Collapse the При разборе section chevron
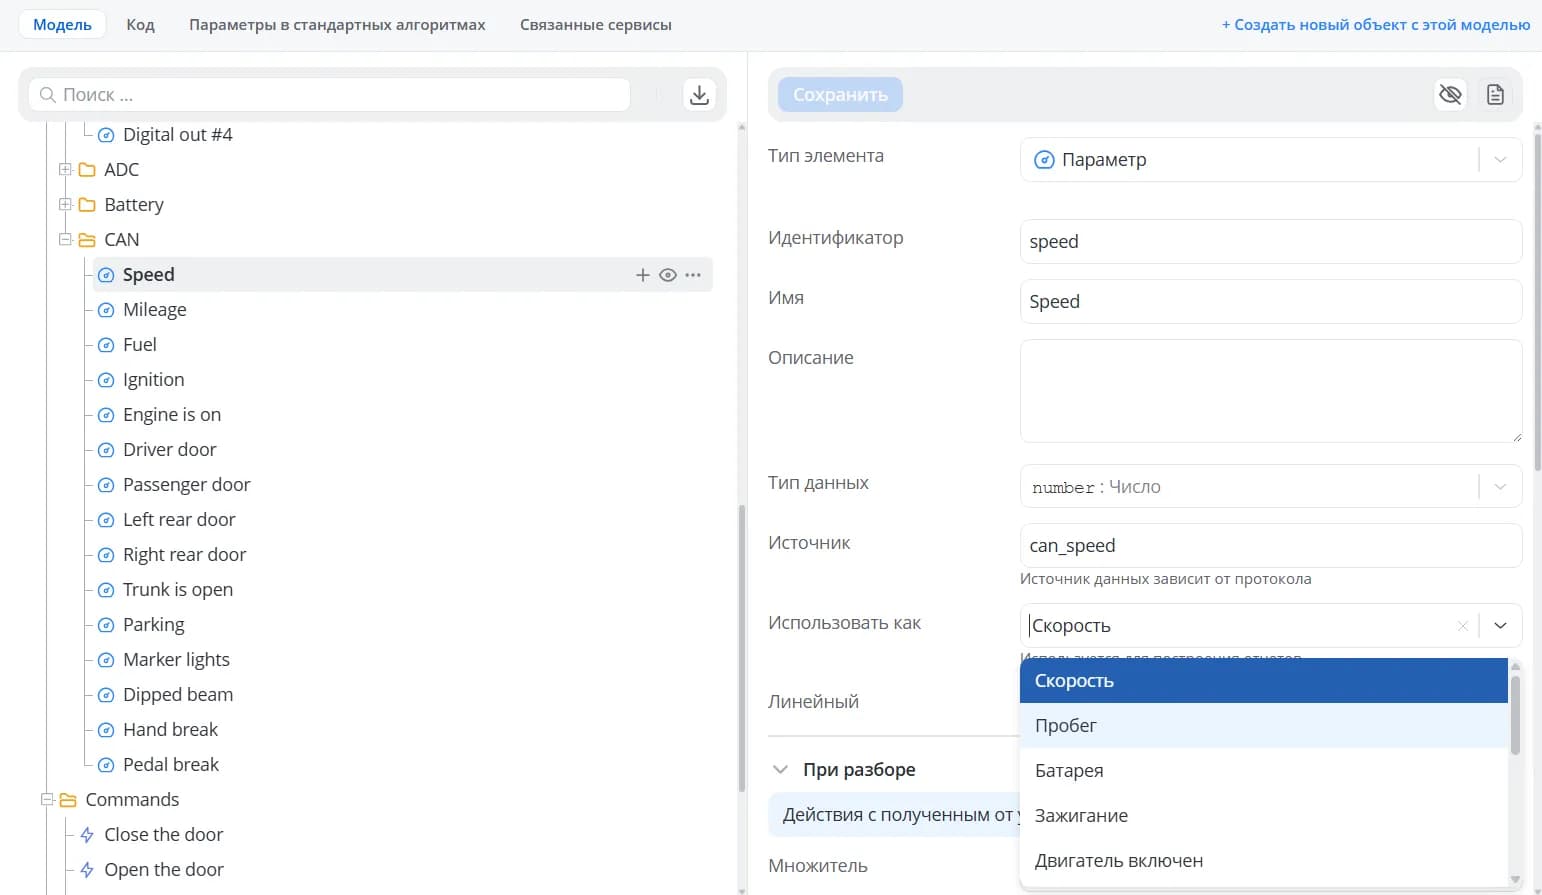 pyautogui.click(x=780, y=770)
